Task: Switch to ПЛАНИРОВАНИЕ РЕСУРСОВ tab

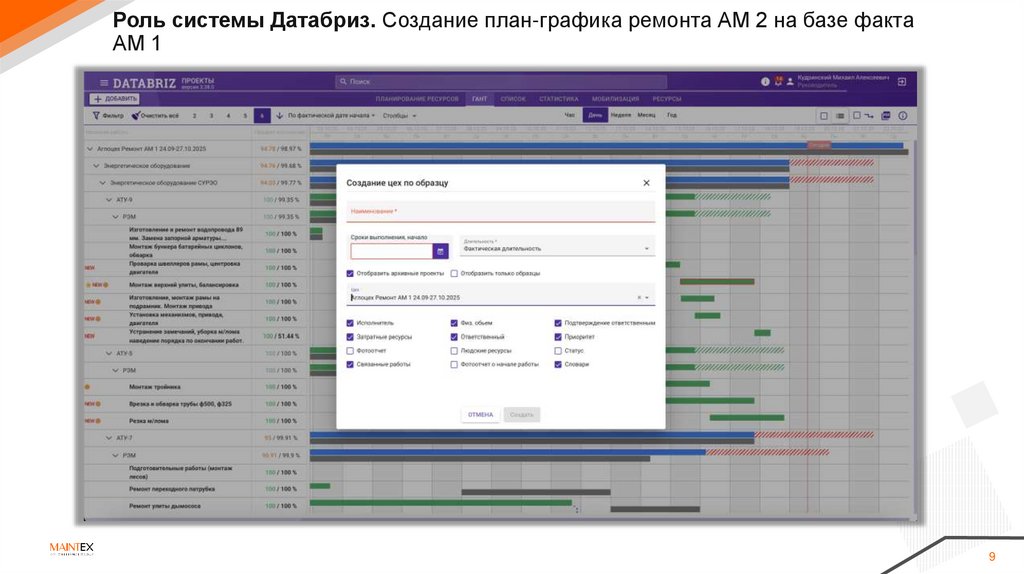Action: (417, 99)
